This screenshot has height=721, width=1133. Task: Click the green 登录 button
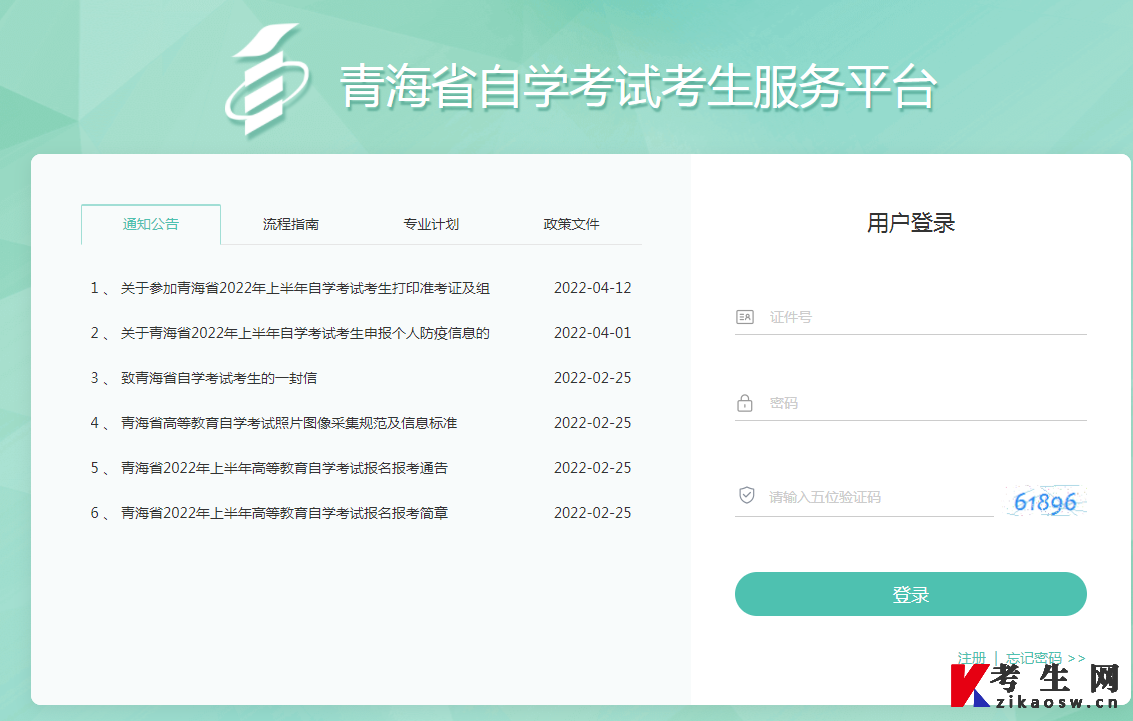(910, 594)
